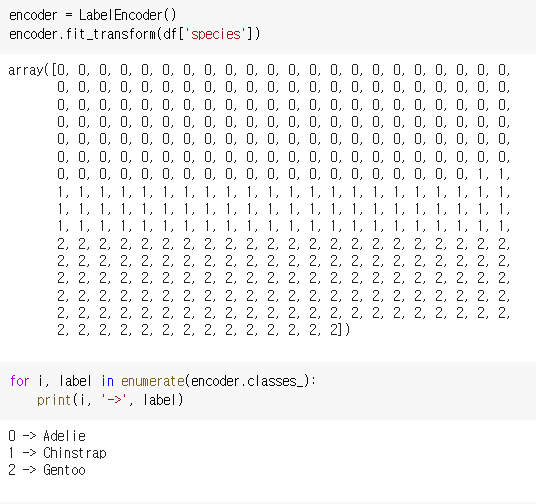Click the '0 -> Adelie' output line
Viewport: 536px width, 504px height.
pyautogui.click(x=47, y=436)
